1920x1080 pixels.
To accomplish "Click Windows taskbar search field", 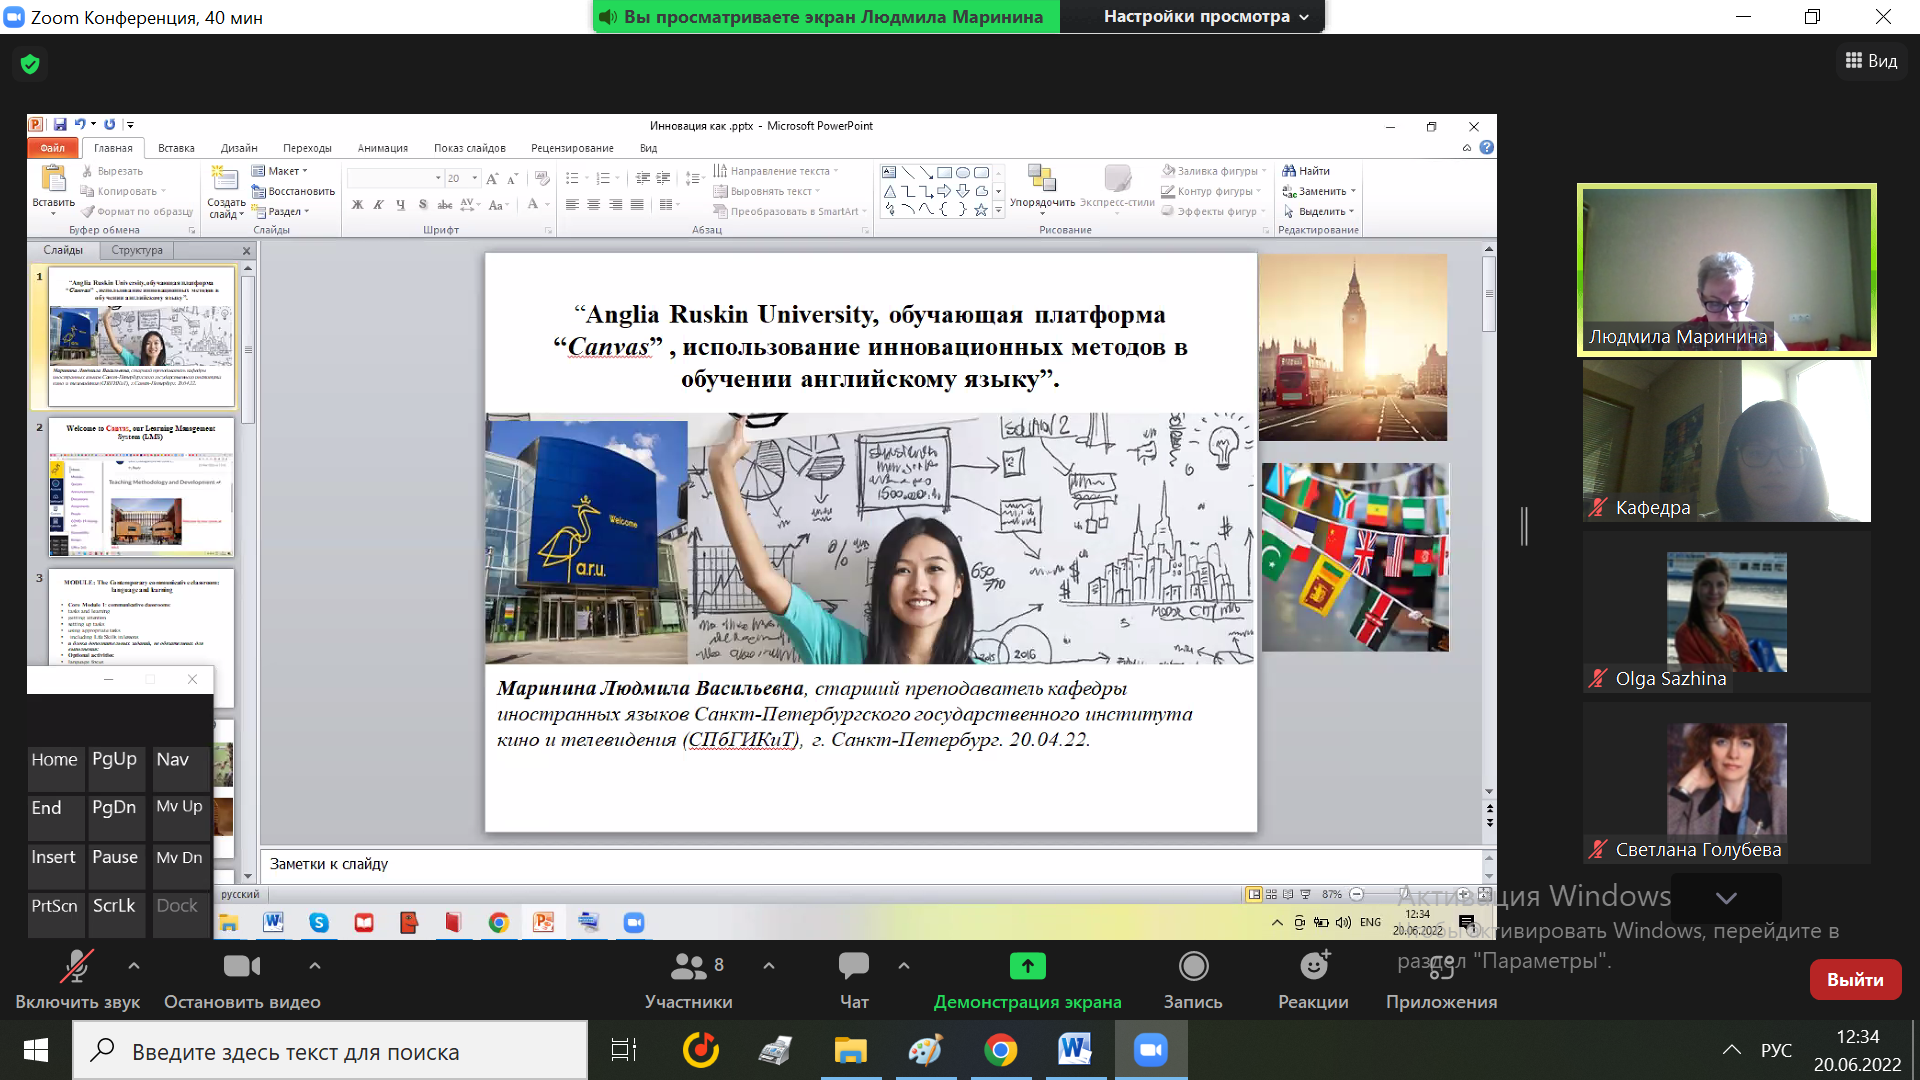I will [x=330, y=1050].
